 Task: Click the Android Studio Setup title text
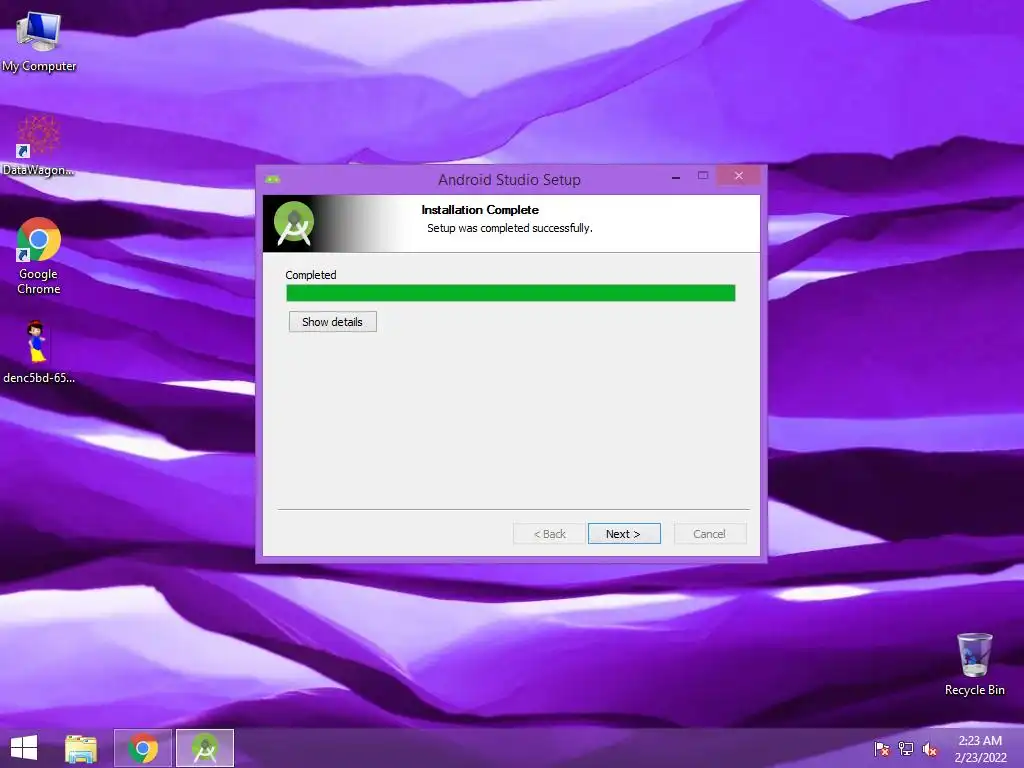509,180
